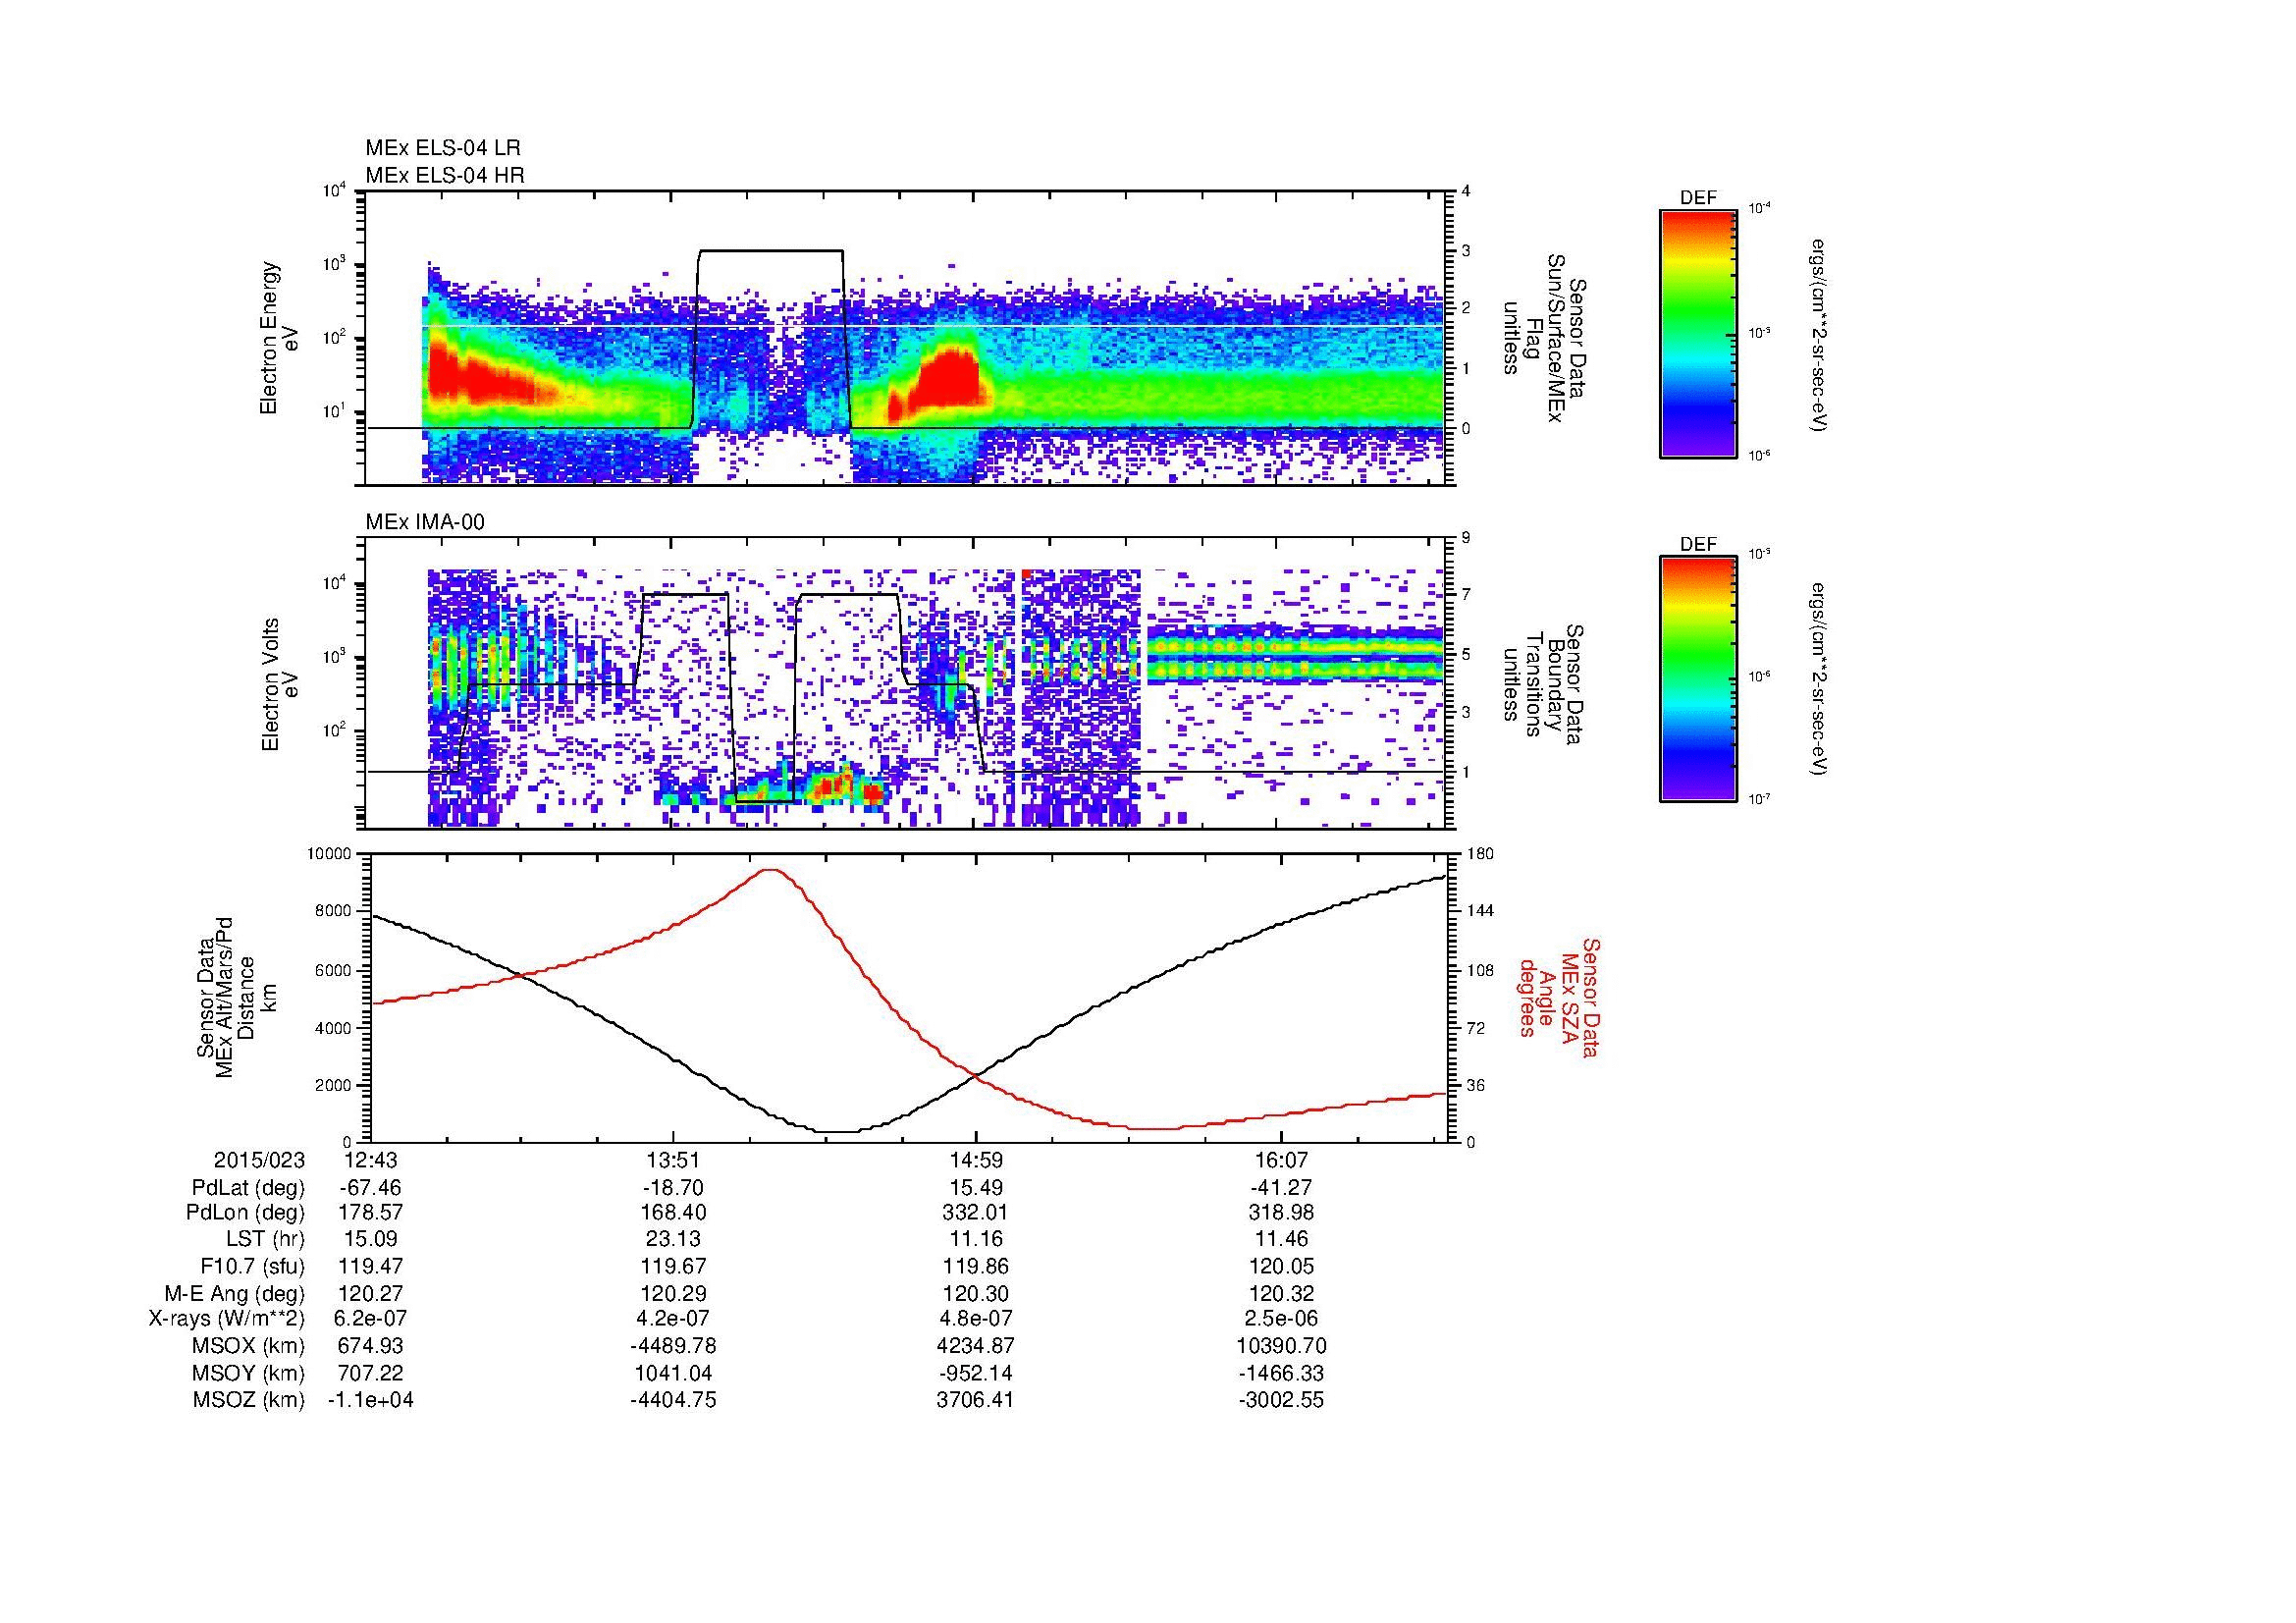Click MSOX value '4234.87'
Viewport: 2296px width, 1623px height.
pyautogui.click(x=977, y=1346)
